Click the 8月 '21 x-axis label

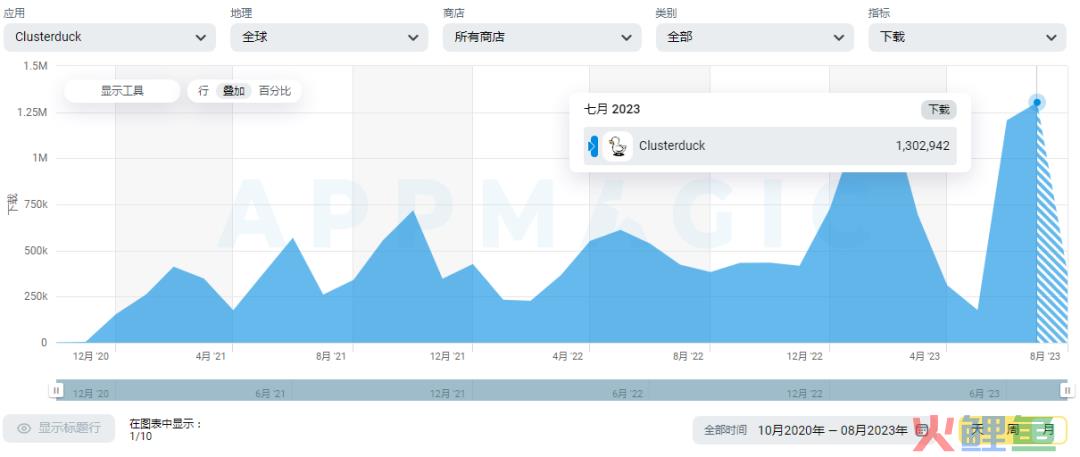(331, 356)
